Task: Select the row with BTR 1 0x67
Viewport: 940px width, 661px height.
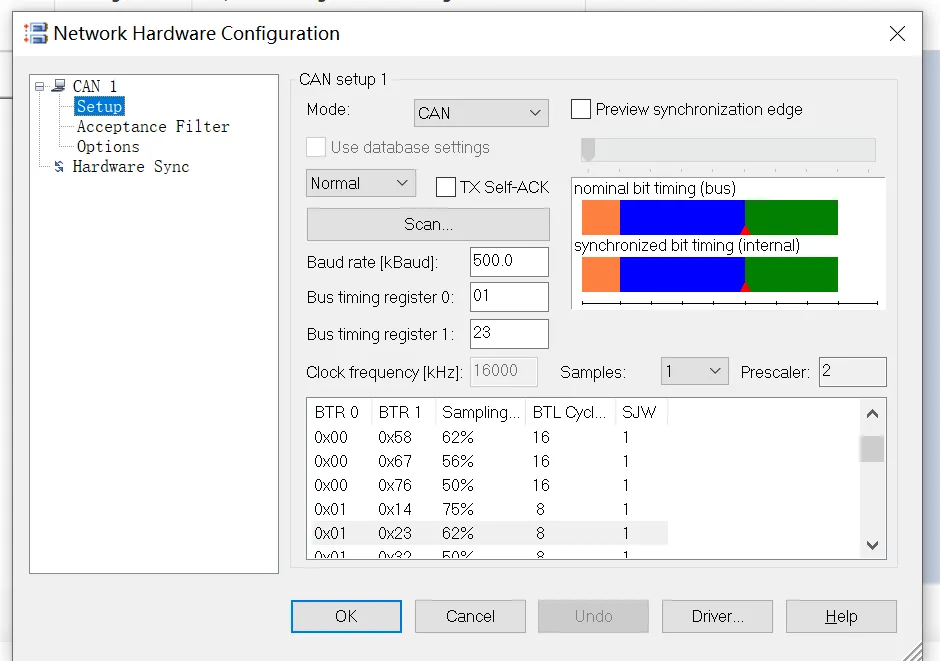Action: click(x=488, y=461)
